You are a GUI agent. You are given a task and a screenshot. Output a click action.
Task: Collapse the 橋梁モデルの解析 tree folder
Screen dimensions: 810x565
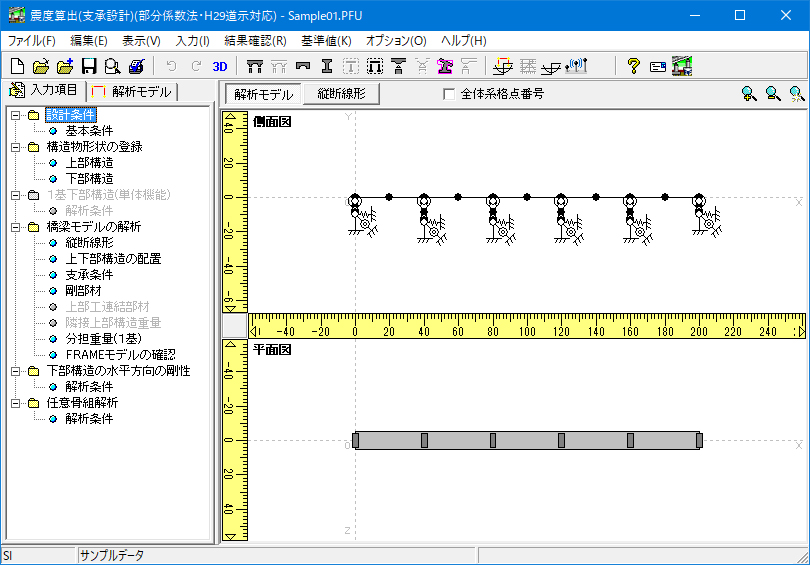(15, 227)
